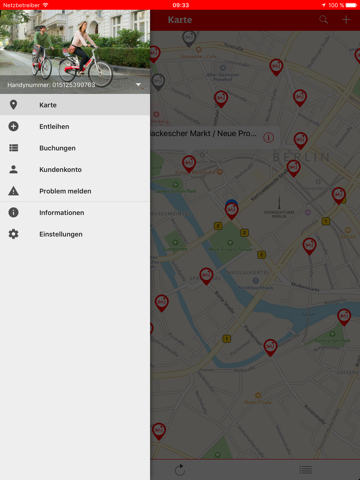Open Informationen via its info icon

(13, 212)
